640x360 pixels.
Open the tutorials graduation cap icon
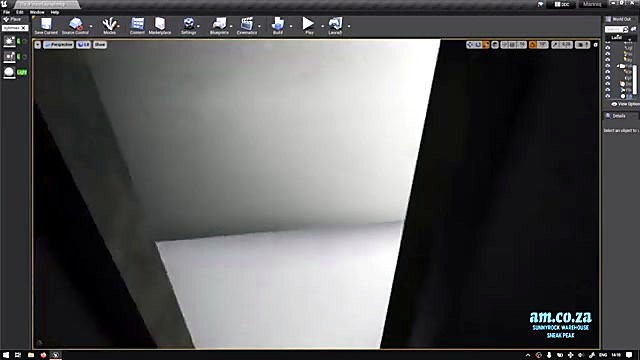(x=540, y=4)
